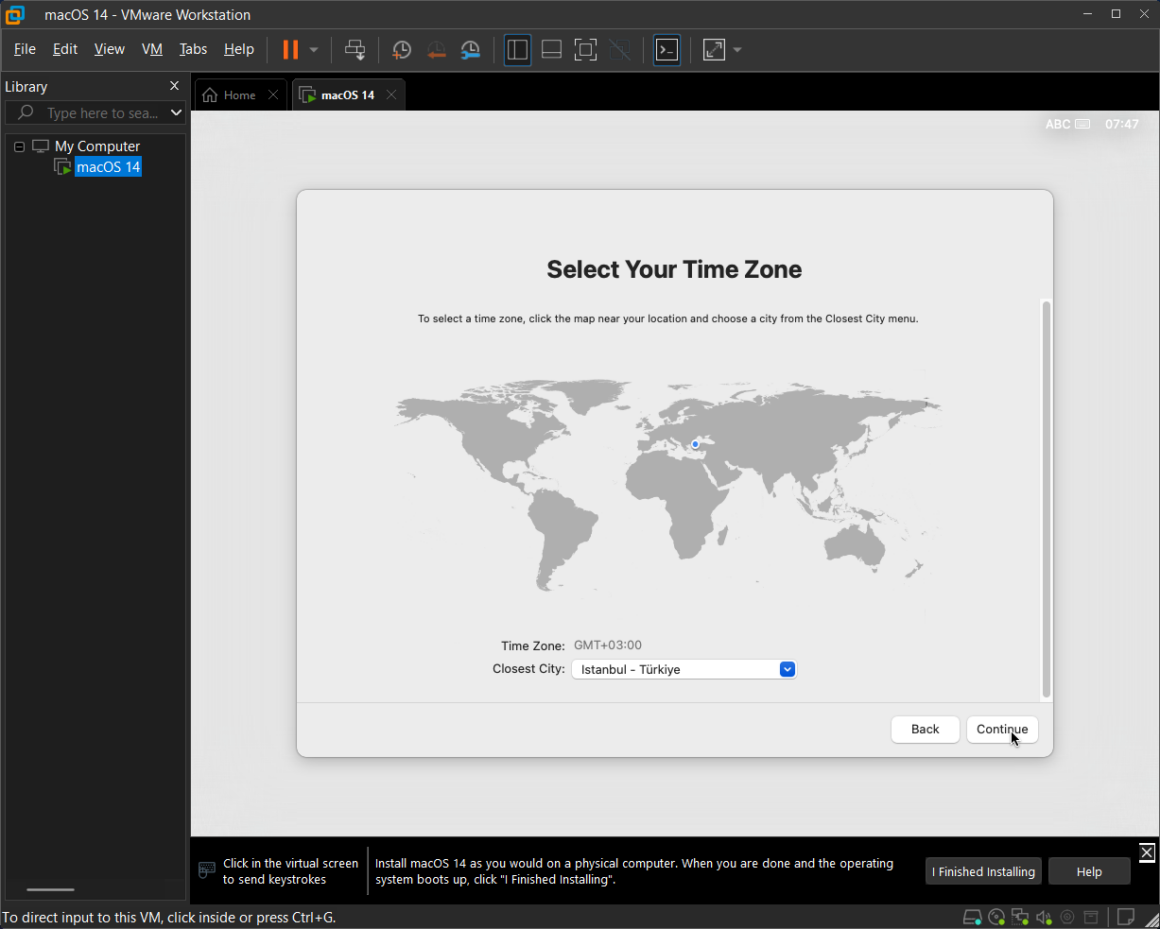Open the stretch display dropdown arrow
This screenshot has height=929, width=1160.
tap(737, 50)
